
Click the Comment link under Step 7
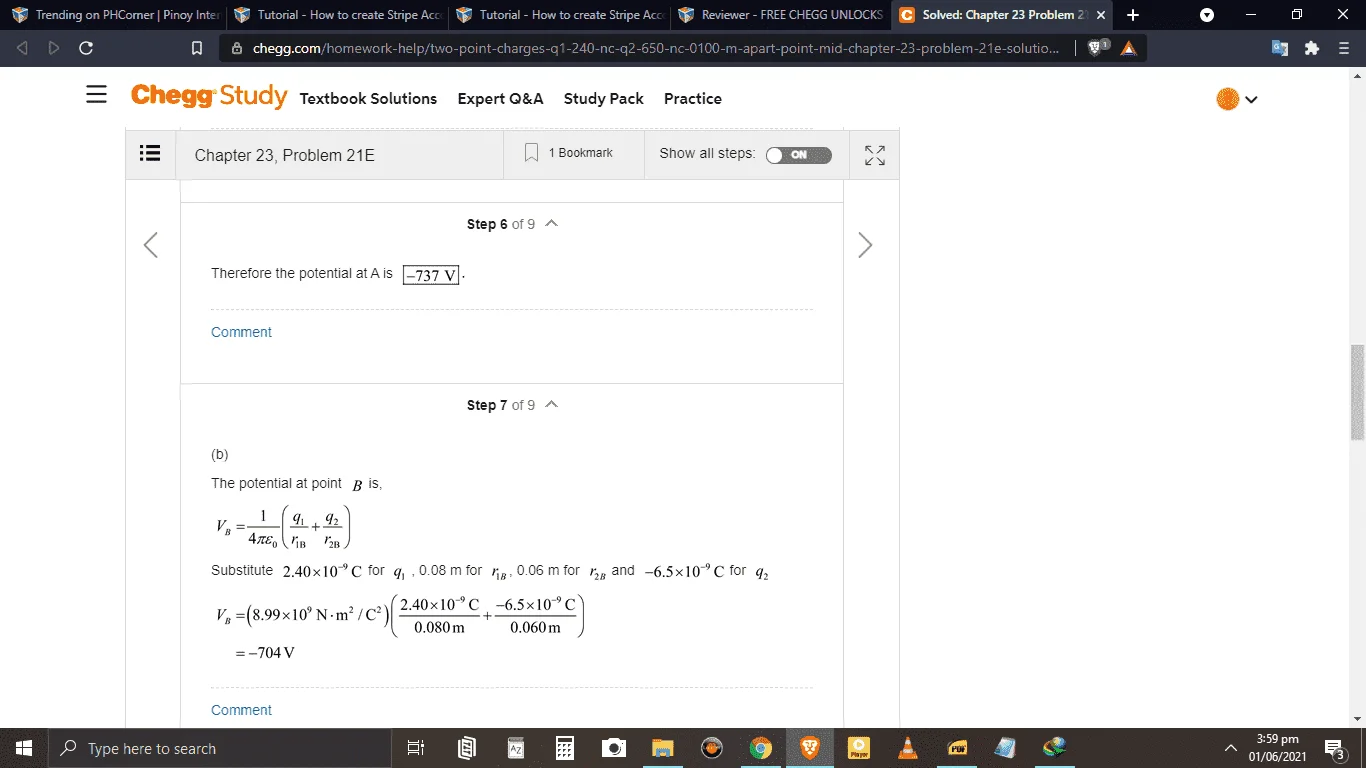click(x=241, y=710)
